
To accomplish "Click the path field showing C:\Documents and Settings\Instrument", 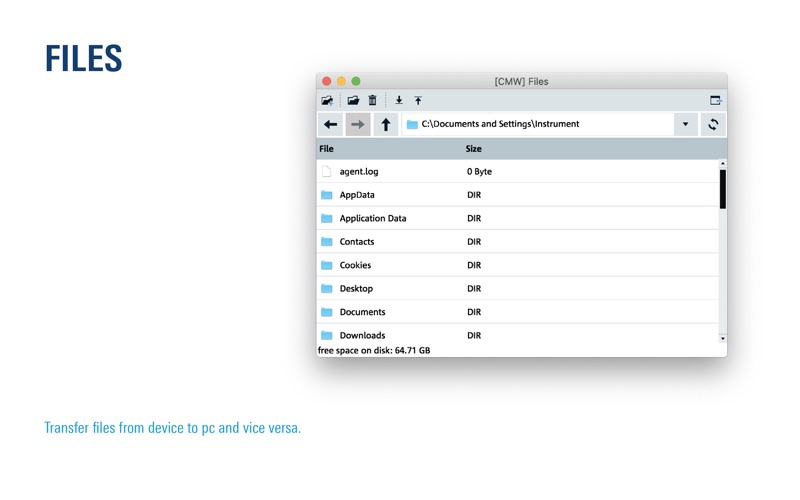I will tap(538, 124).
